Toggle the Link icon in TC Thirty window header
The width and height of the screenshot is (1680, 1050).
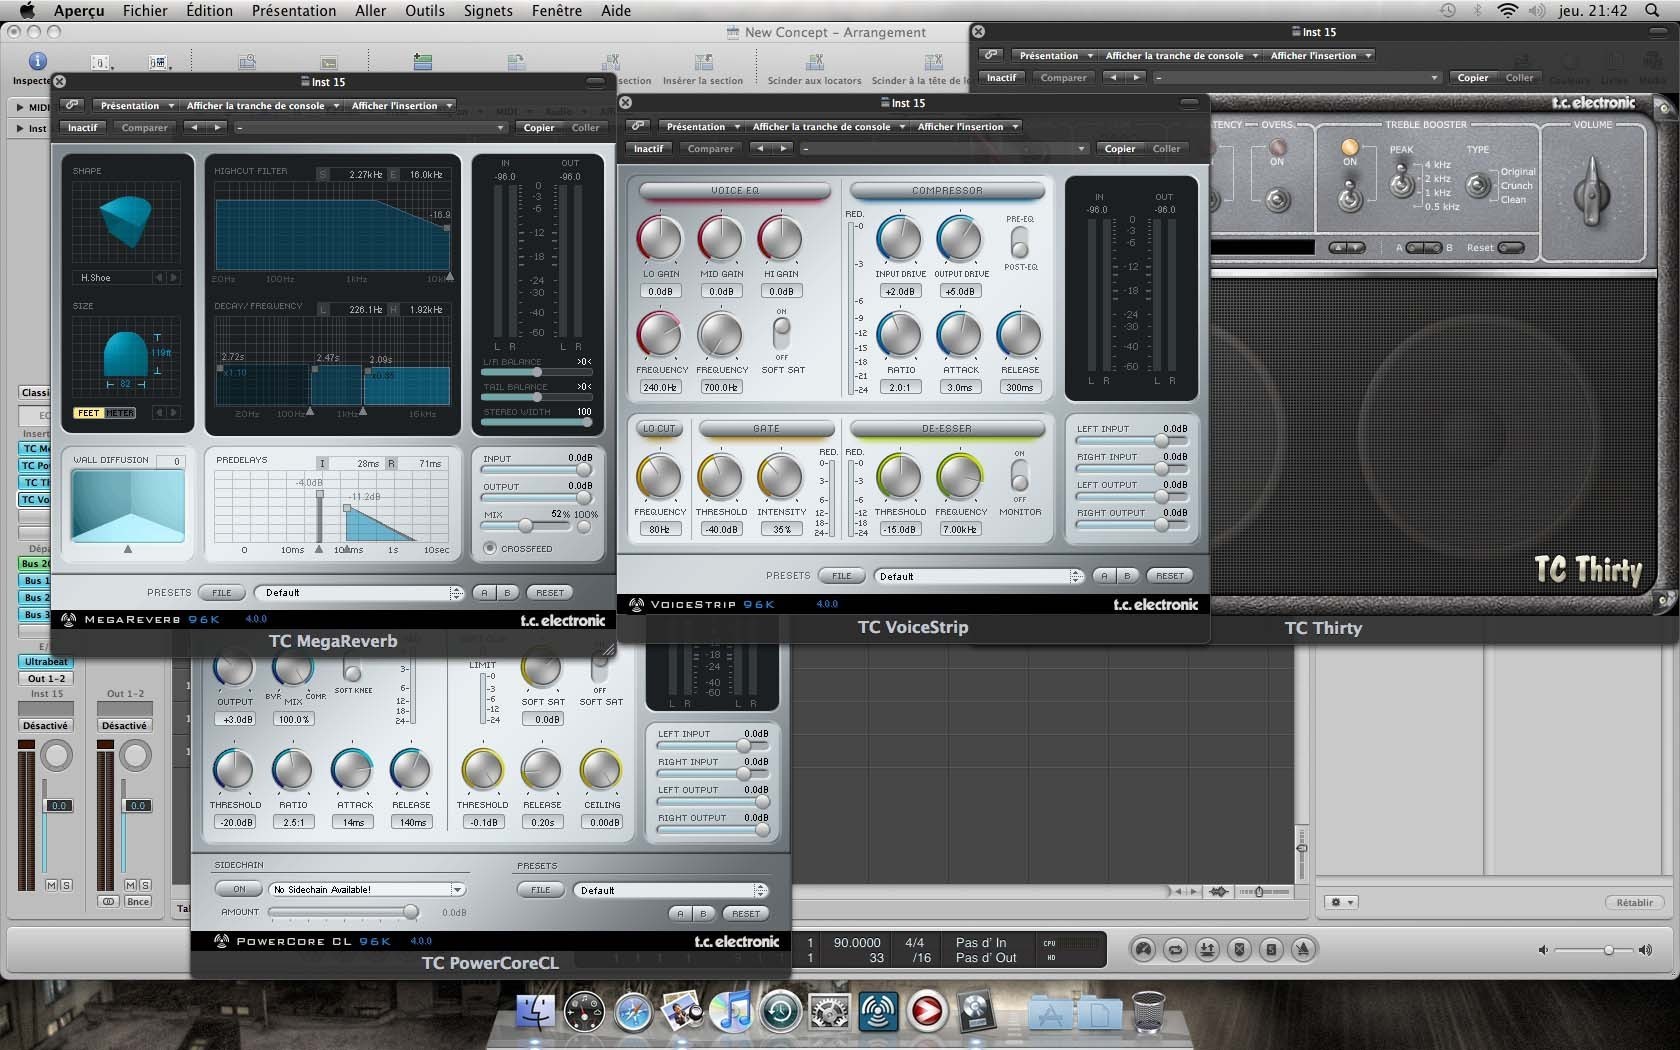coord(990,55)
